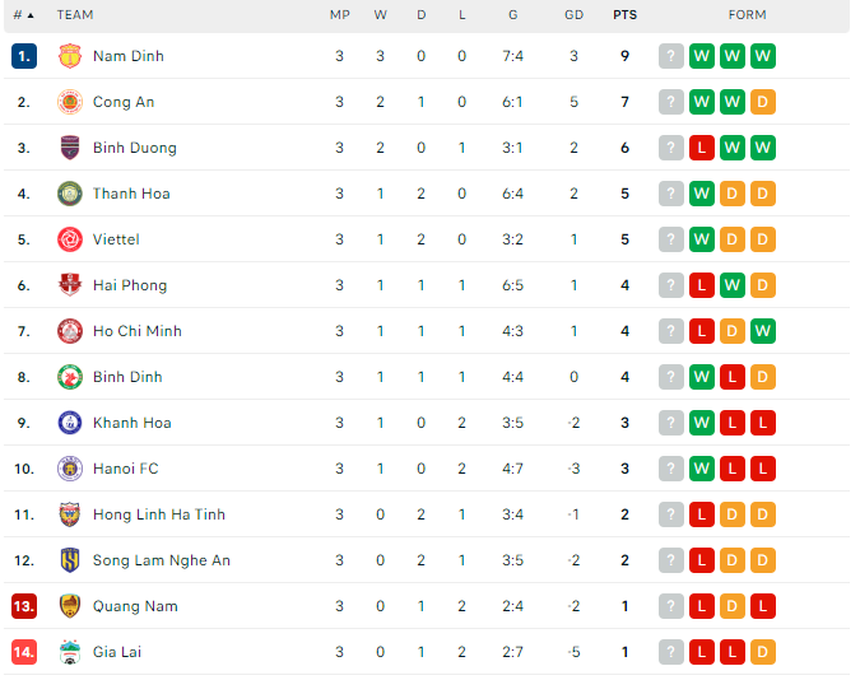
Task: Click Nam Dinh's latest green W form badge
Action: point(763,56)
